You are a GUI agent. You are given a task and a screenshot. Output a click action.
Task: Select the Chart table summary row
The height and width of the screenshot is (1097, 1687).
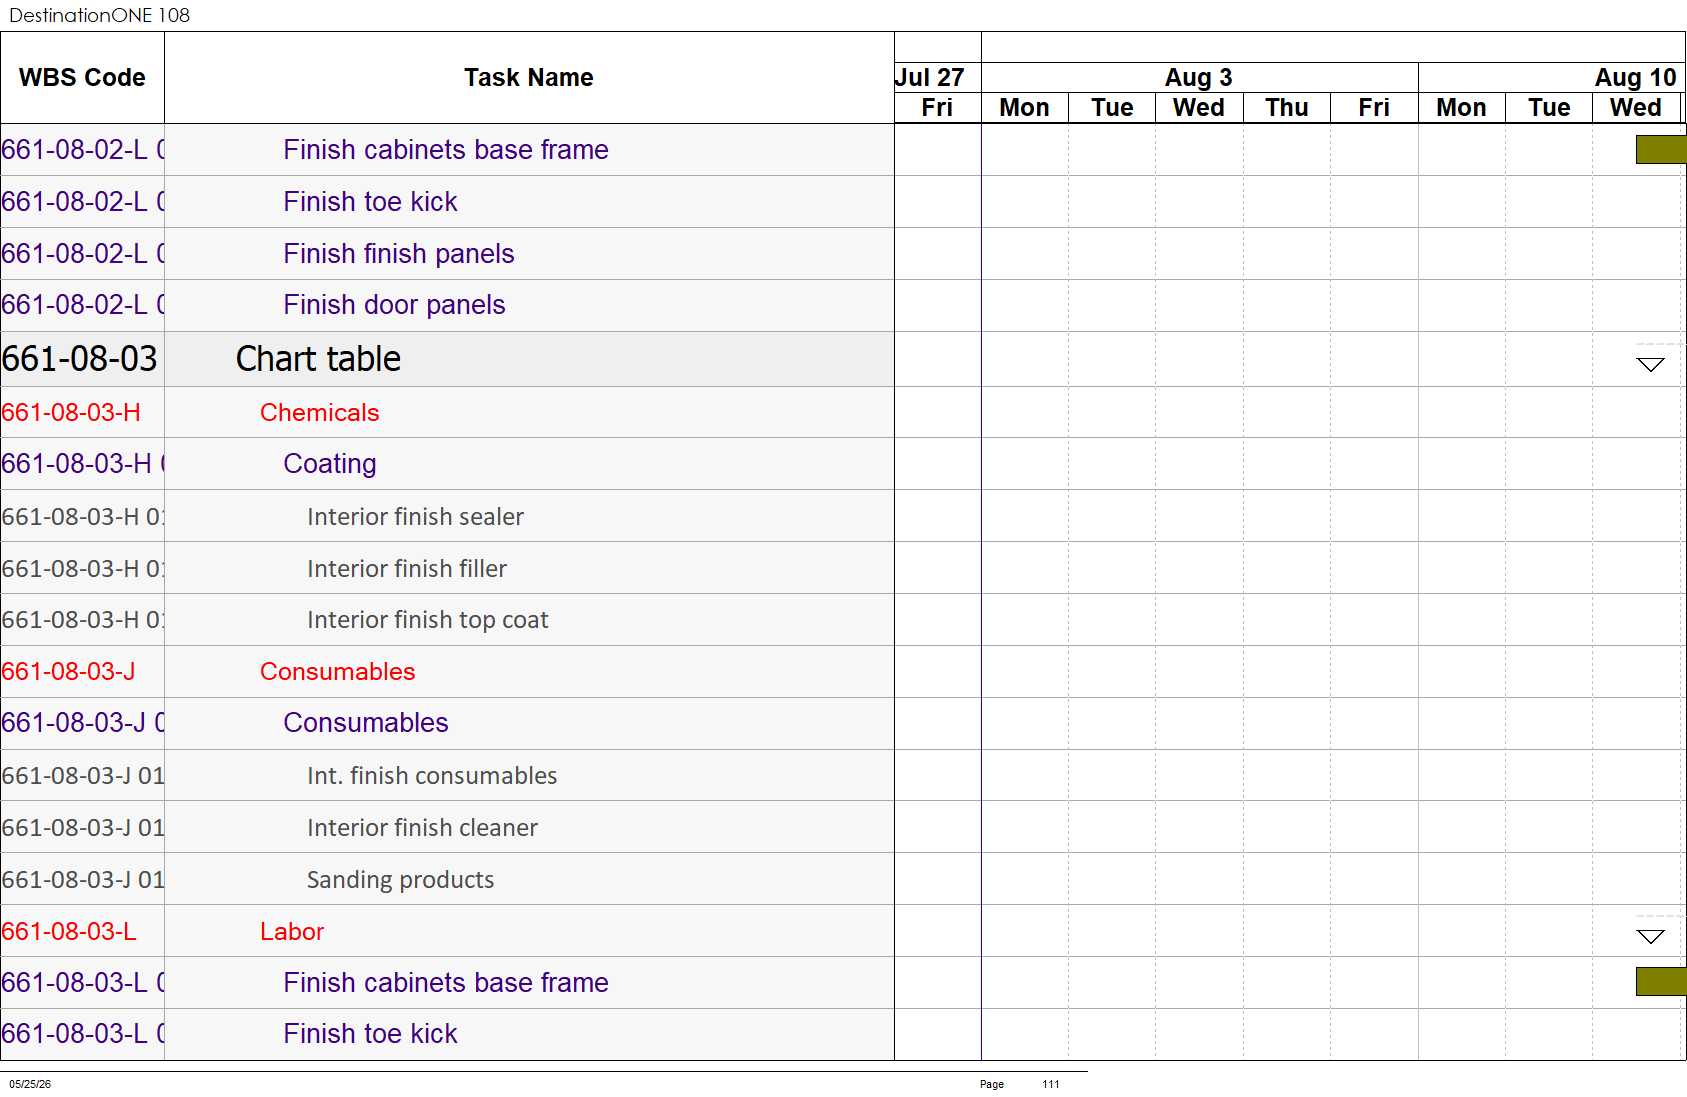447,359
